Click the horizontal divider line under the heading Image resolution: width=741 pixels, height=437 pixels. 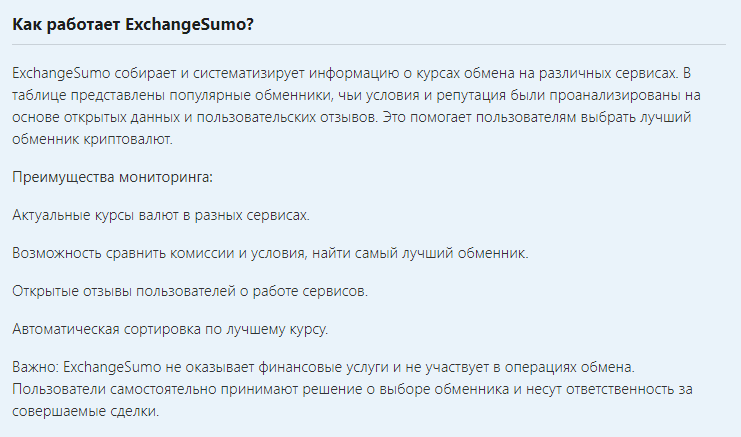(370, 44)
